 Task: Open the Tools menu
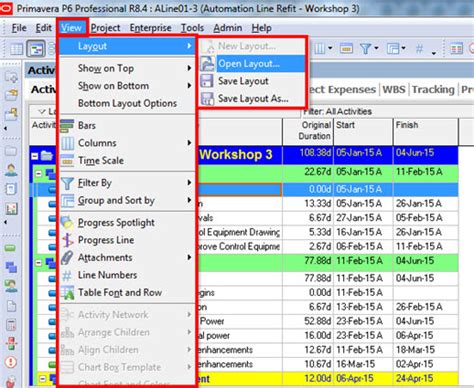pos(192,28)
